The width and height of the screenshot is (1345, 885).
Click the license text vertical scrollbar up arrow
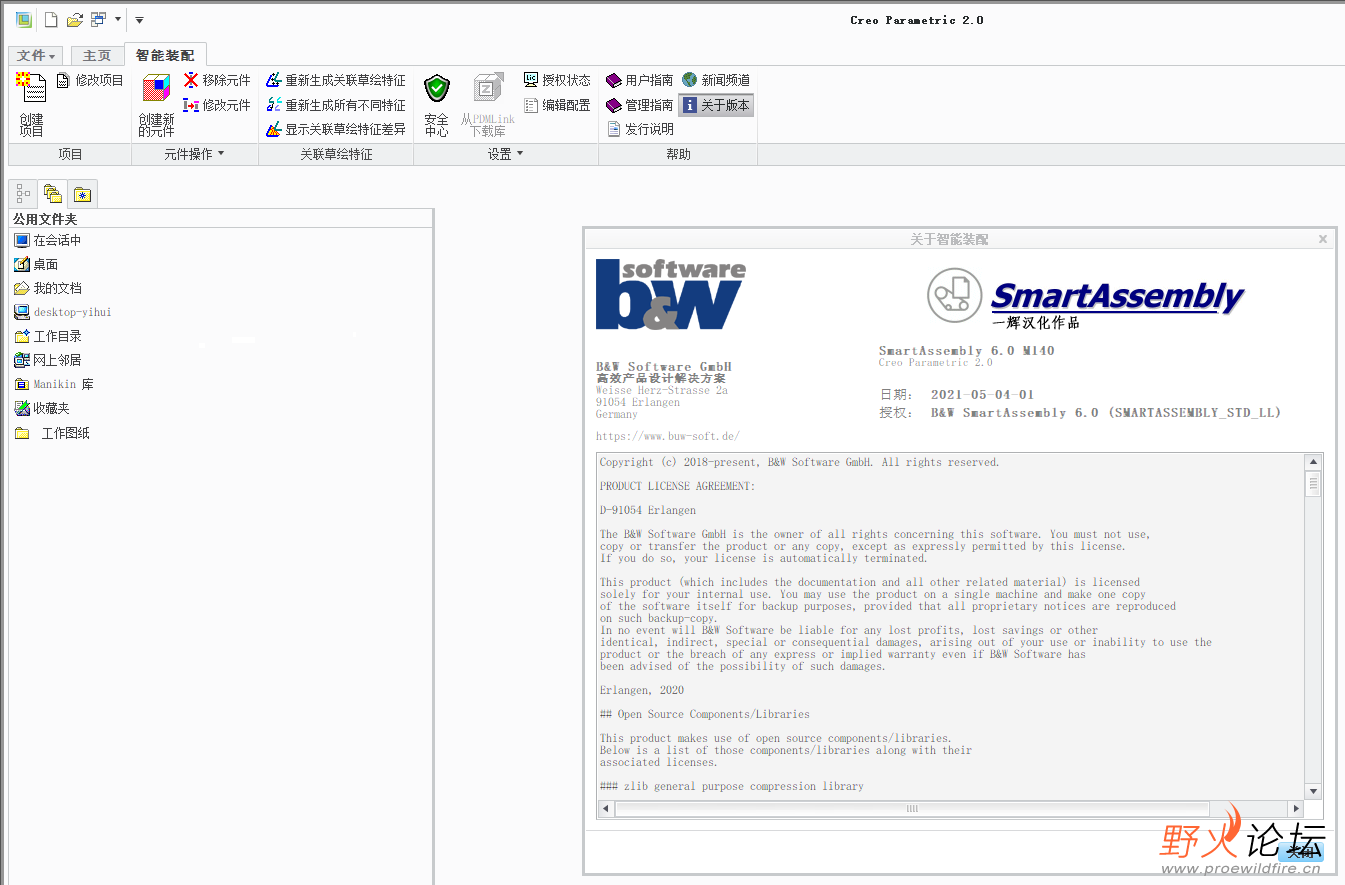pos(1314,462)
